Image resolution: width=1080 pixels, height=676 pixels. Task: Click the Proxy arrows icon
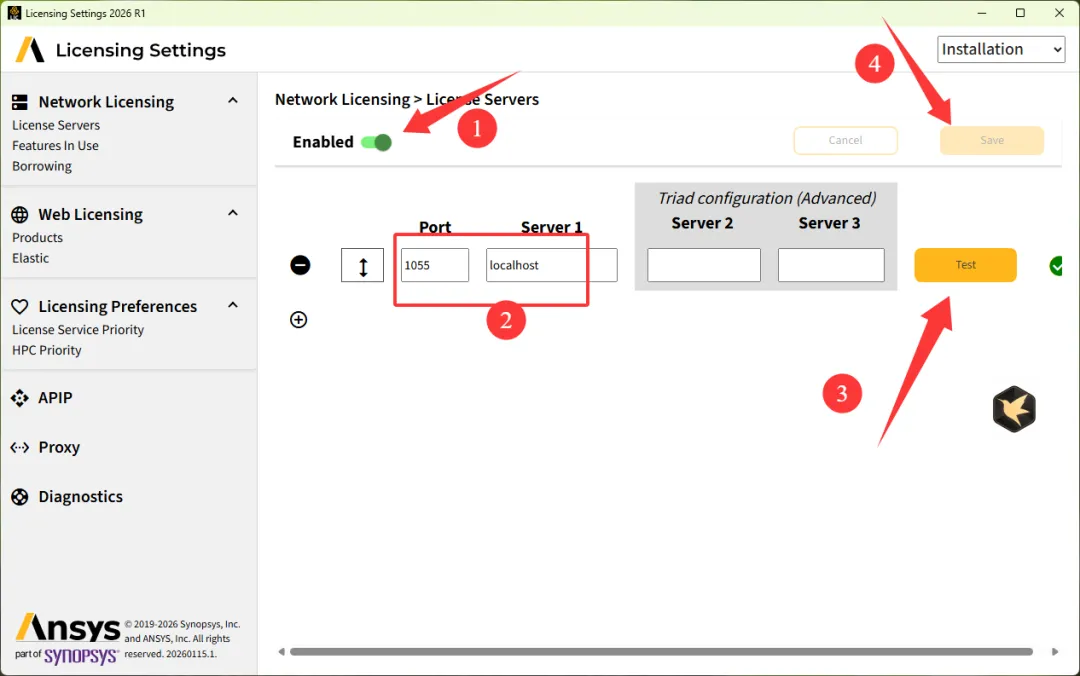(x=20, y=447)
